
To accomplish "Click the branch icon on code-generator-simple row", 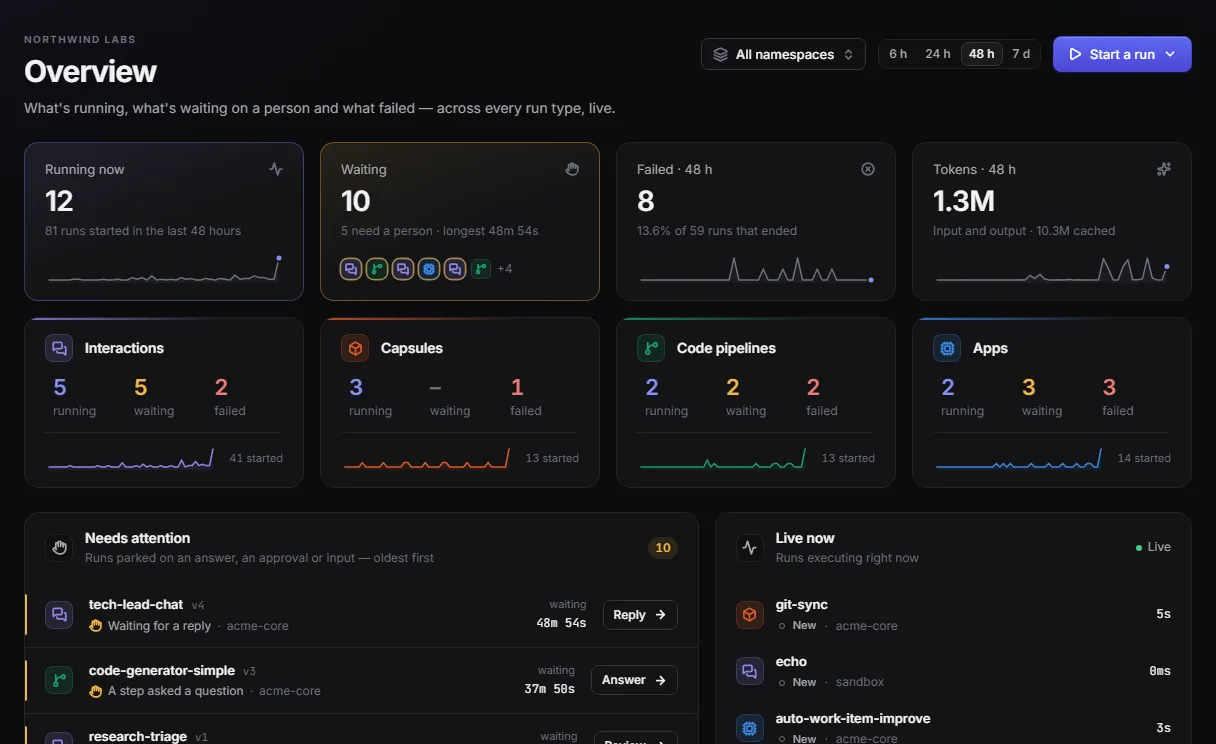I will pyautogui.click(x=59, y=680).
